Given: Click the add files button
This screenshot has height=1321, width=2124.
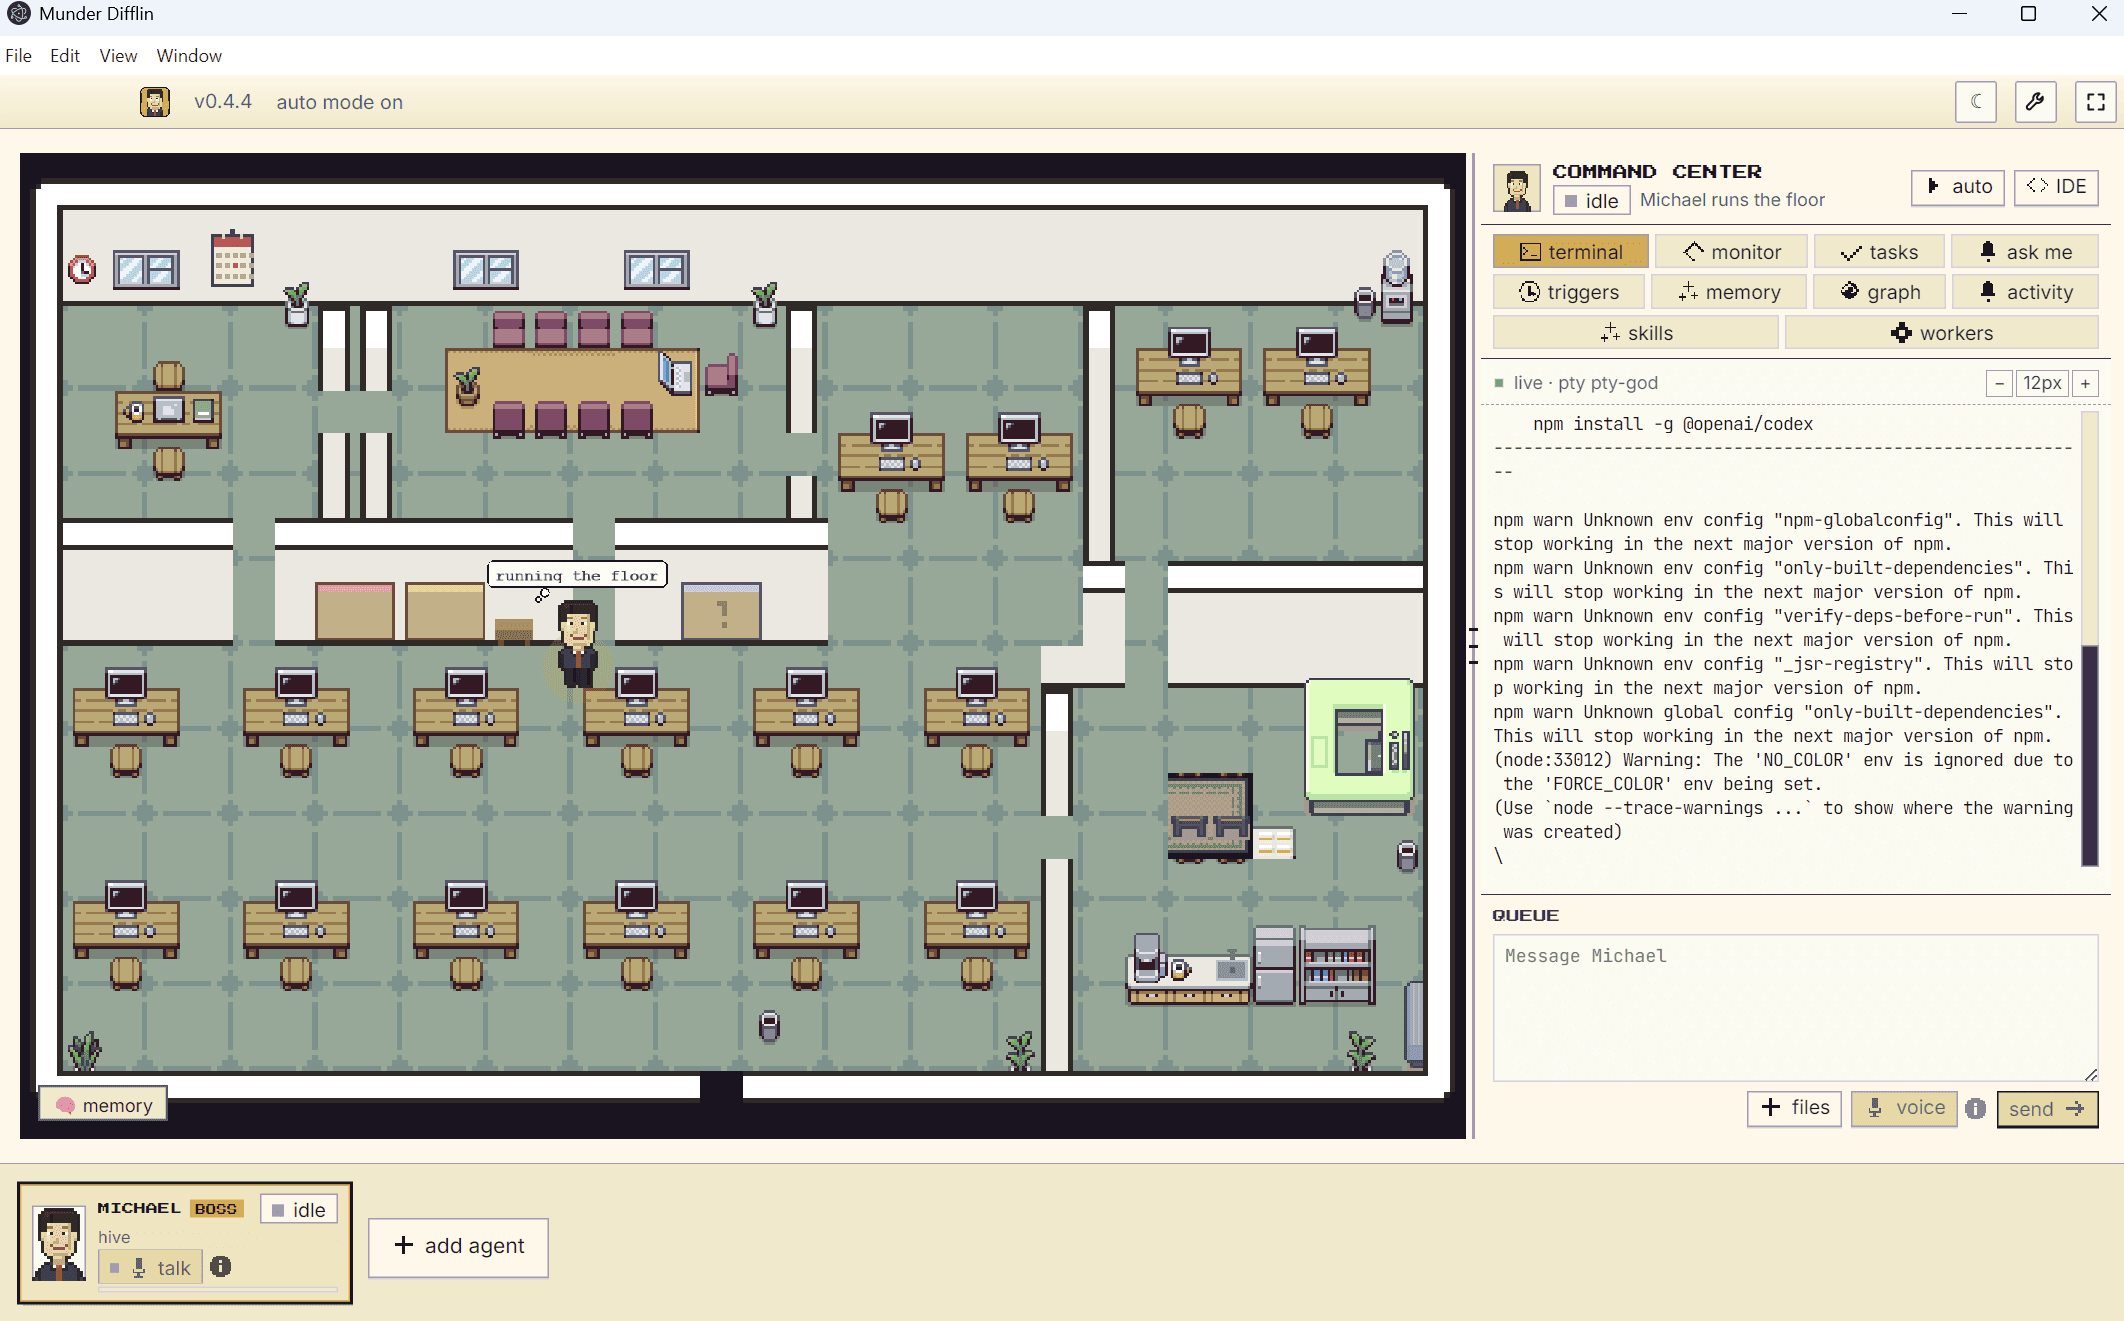Looking at the screenshot, I should pos(1794,1108).
